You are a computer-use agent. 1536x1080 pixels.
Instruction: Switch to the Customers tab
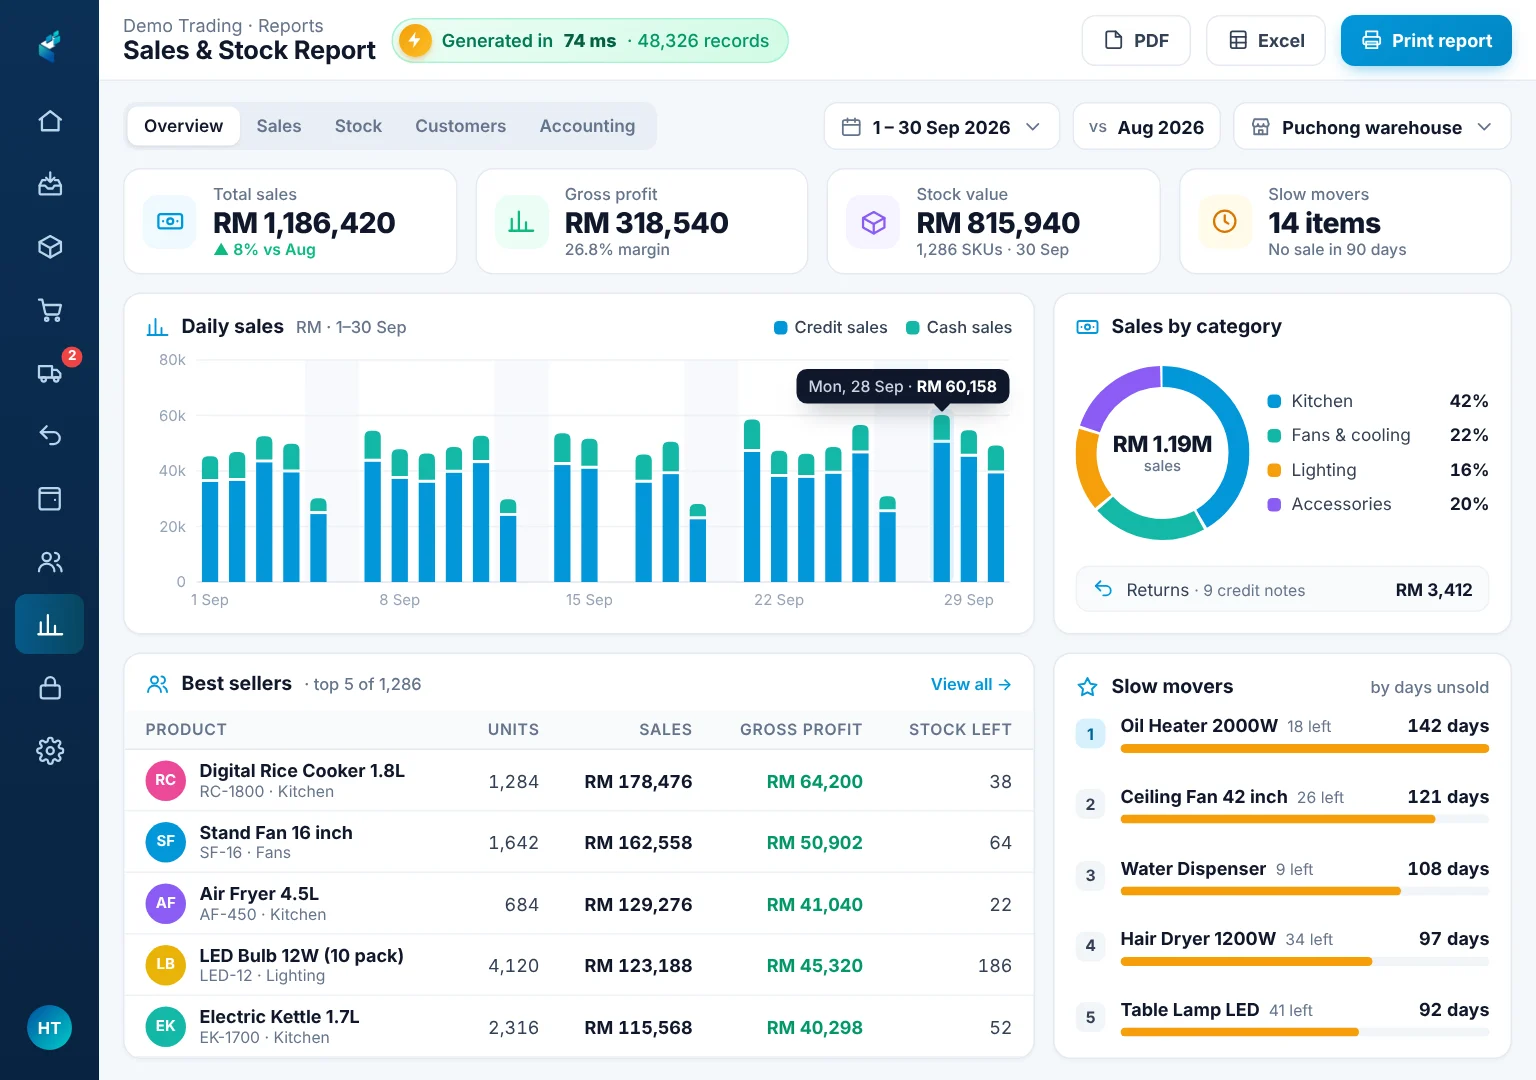(461, 126)
